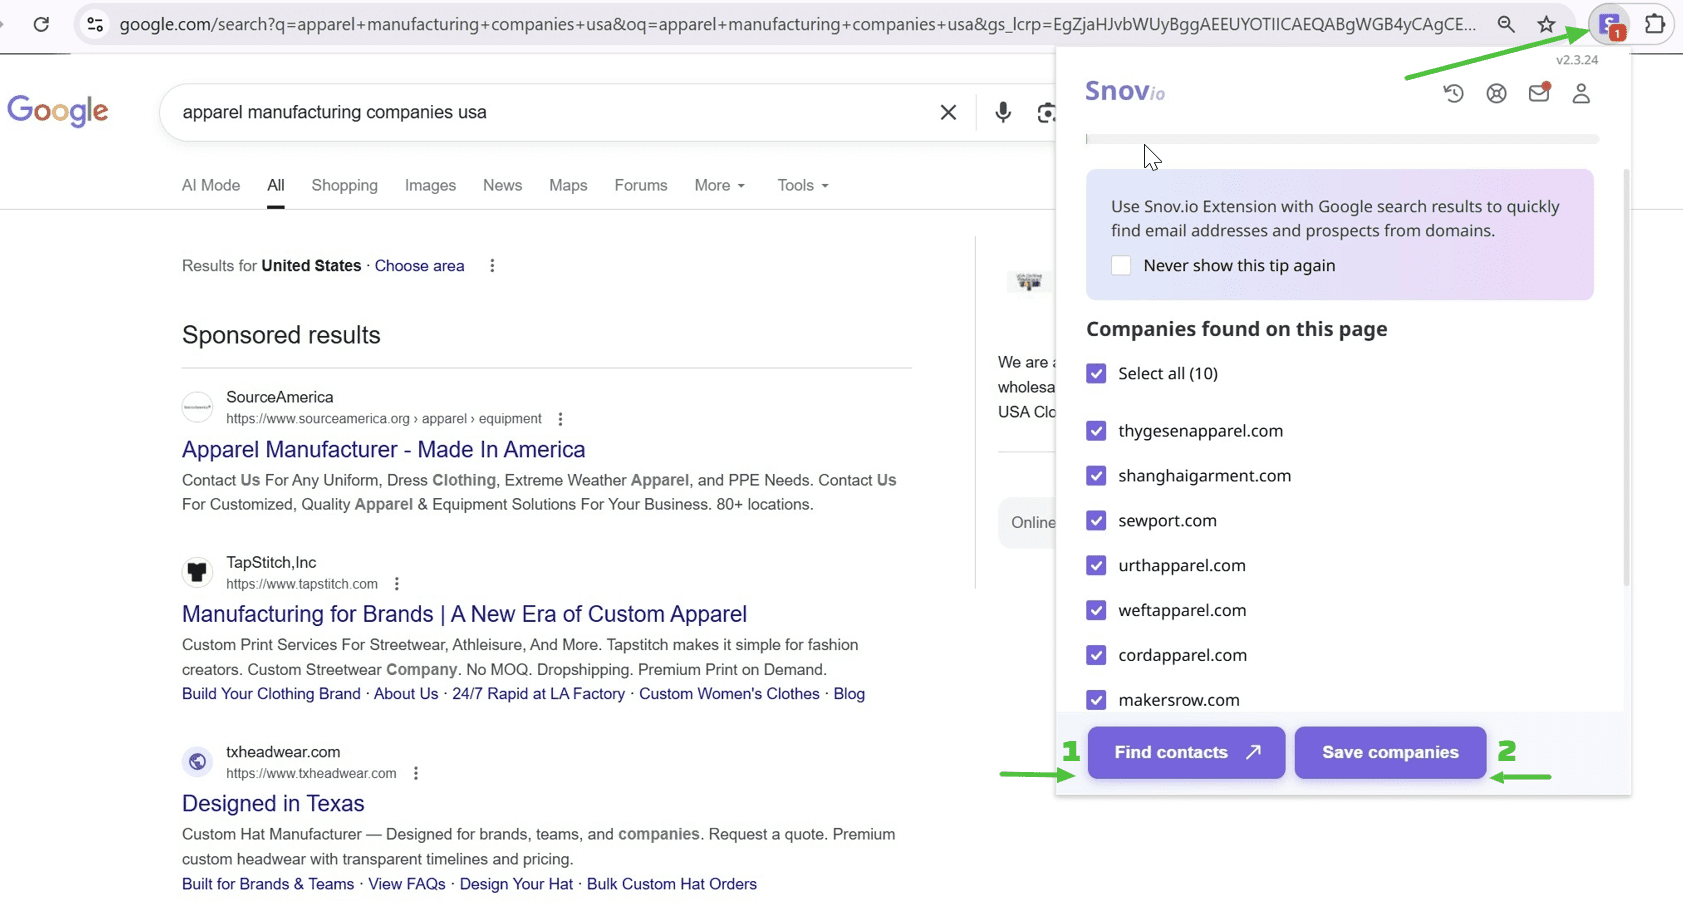Open the Snov.io account profile icon

[1581, 93]
